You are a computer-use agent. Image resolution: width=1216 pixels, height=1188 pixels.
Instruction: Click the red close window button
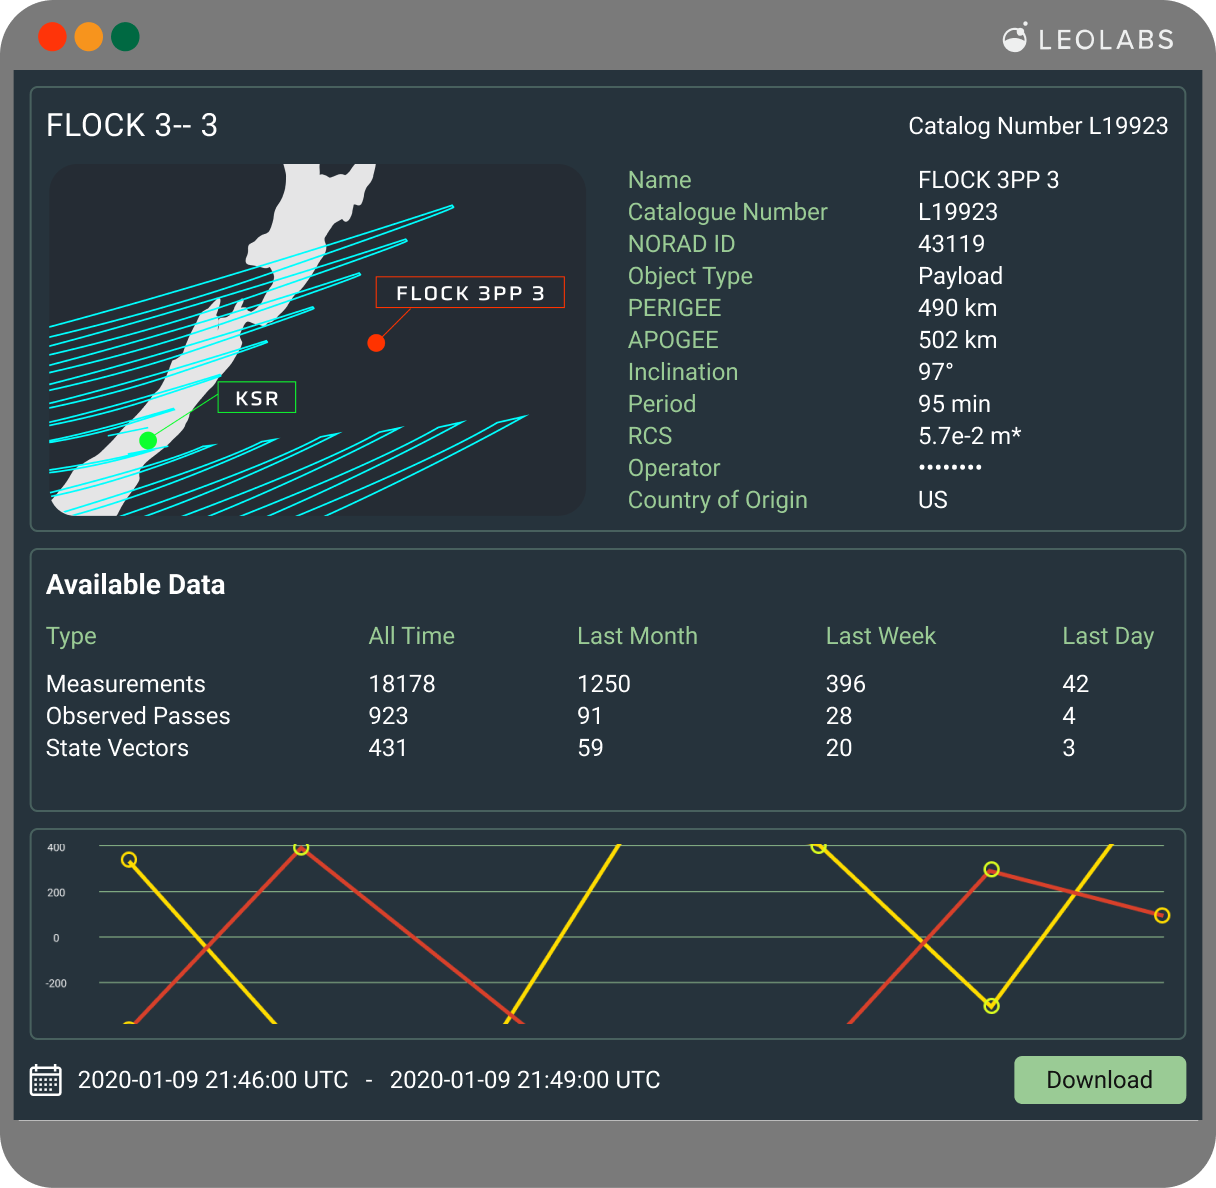pos(52,37)
